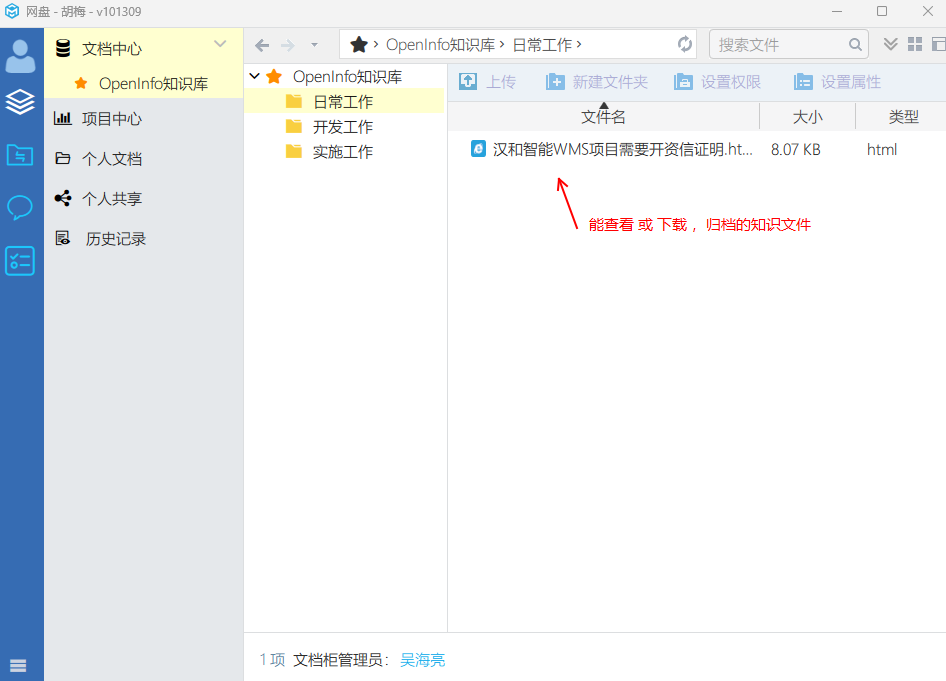This screenshot has height=681, width=946.
Task: Select the 开发工作 folder in tree
Action: 342,127
